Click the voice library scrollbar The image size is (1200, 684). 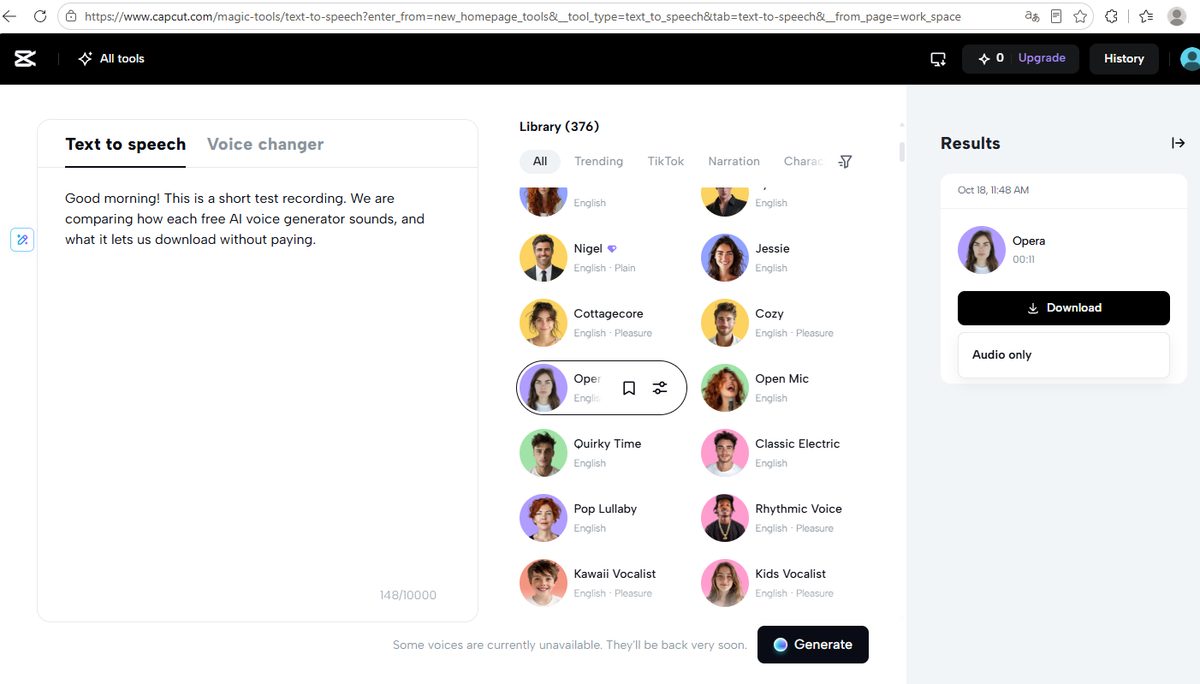tap(902, 152)
